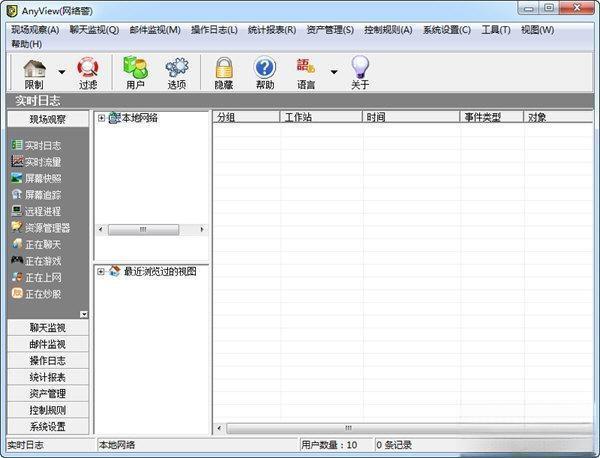Expand the 本地网络 tree node
Screen dimensions: 600x458
pyautogui.click(x=101, y=118)
